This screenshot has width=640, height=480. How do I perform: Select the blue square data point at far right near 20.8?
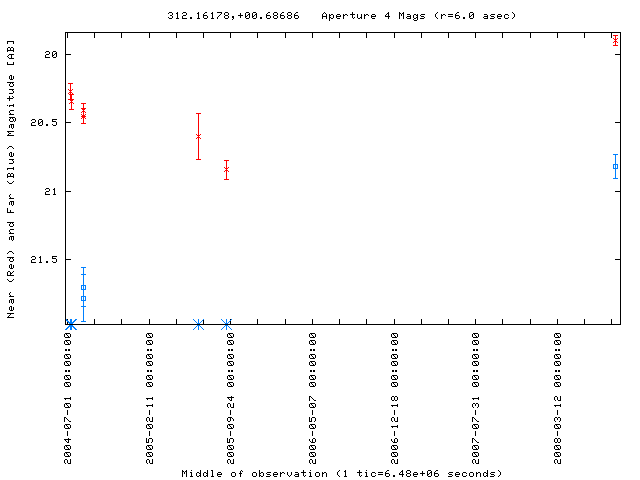(x=616, y=167)
